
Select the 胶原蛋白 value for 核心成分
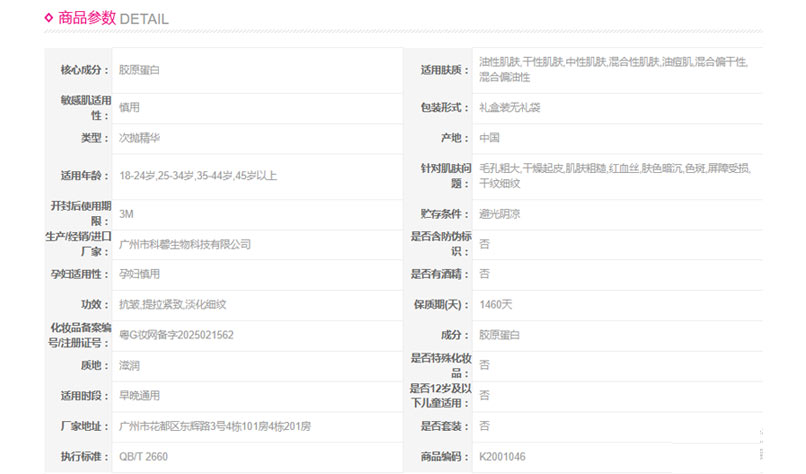point(139,70)
